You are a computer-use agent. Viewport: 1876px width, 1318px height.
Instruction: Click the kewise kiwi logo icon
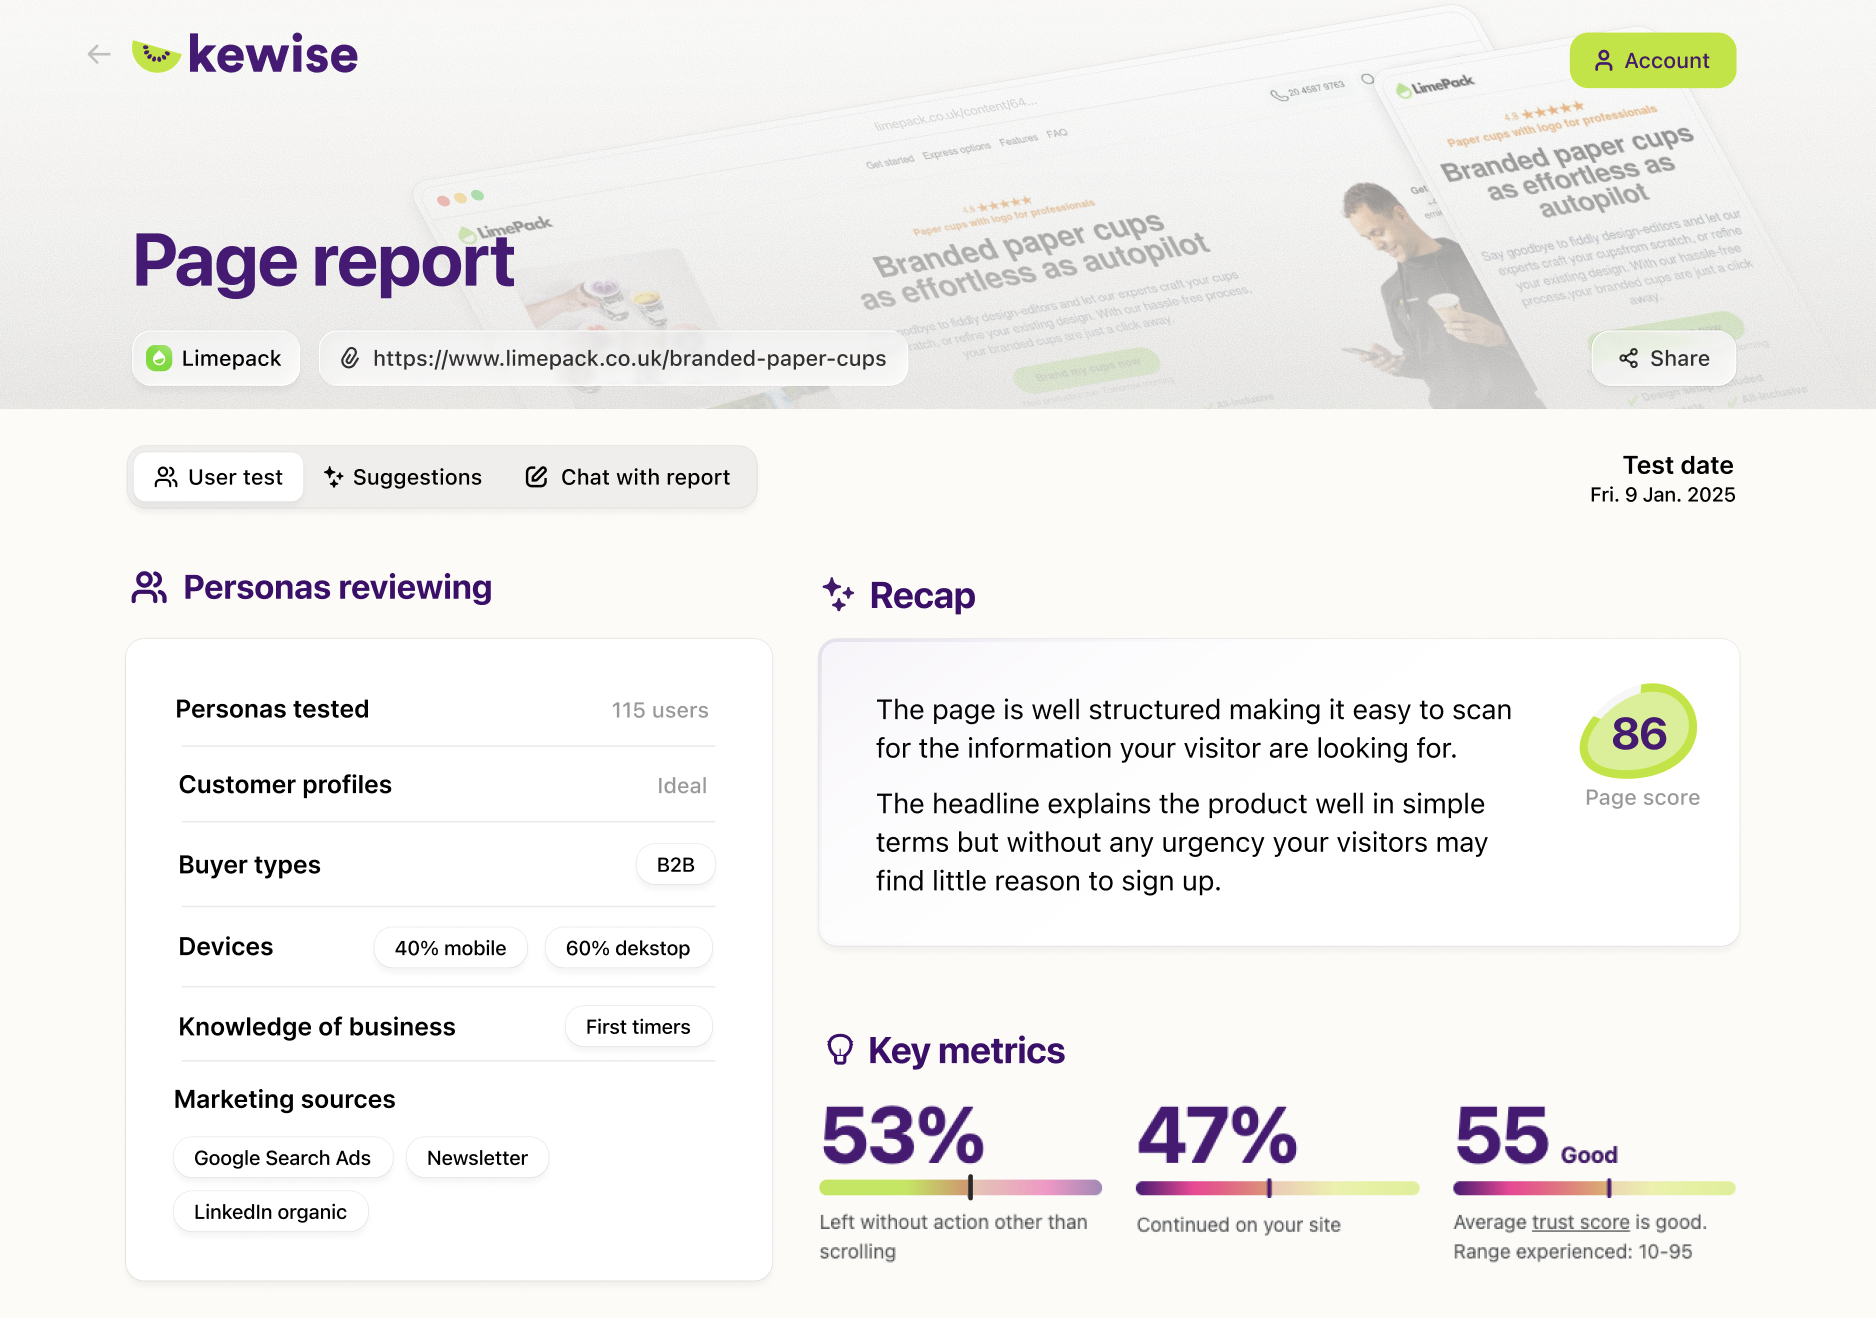pyautogui.click(x=156, y=55)
